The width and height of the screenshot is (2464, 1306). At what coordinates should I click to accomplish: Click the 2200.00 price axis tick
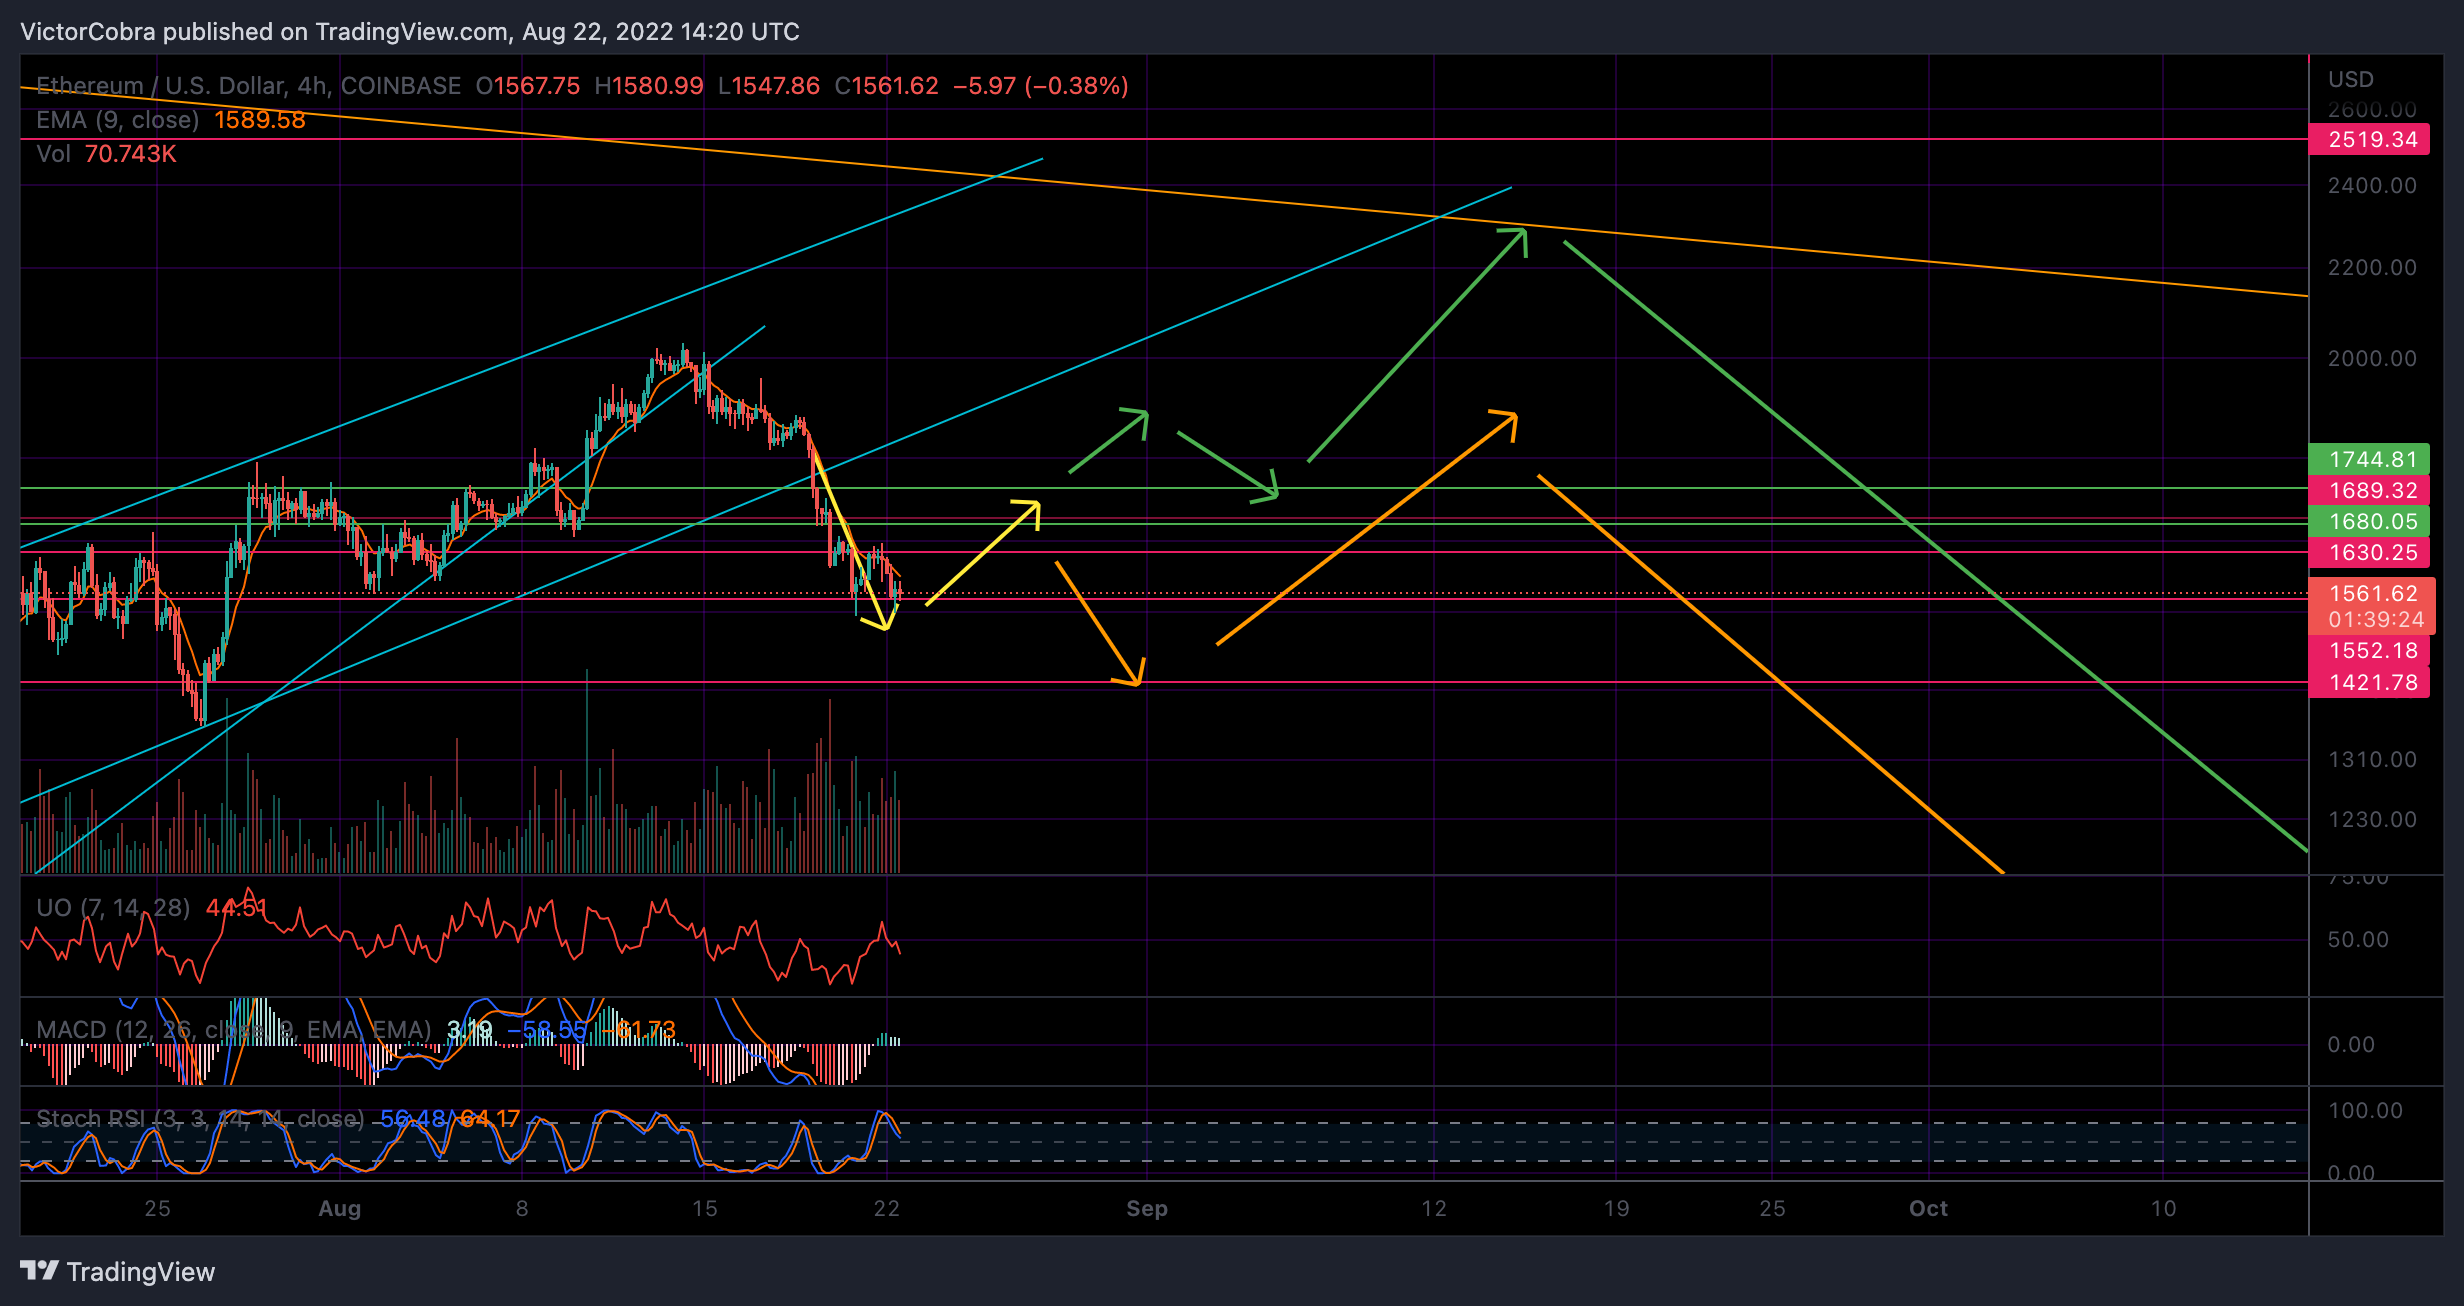coord(2371,267)
